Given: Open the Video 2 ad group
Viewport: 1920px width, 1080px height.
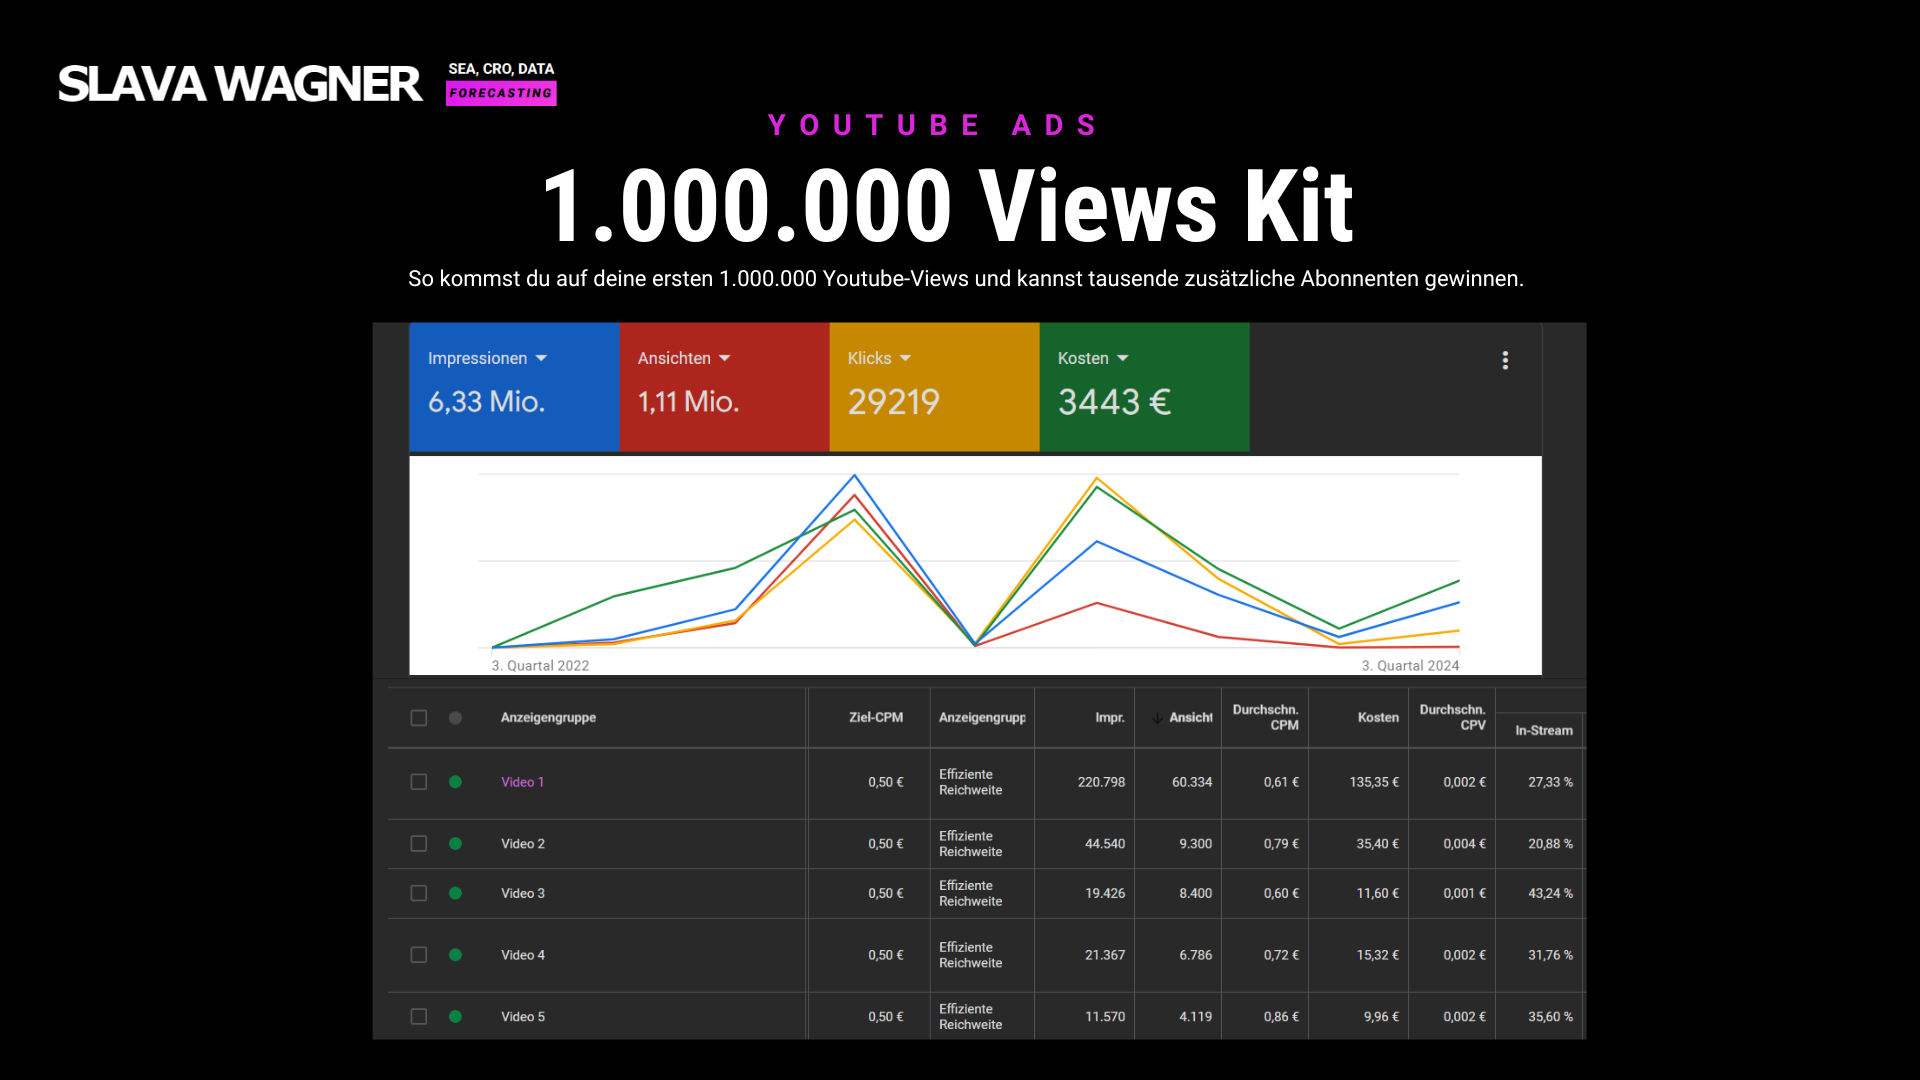Looking at the screenshot, I should point(523,844).
